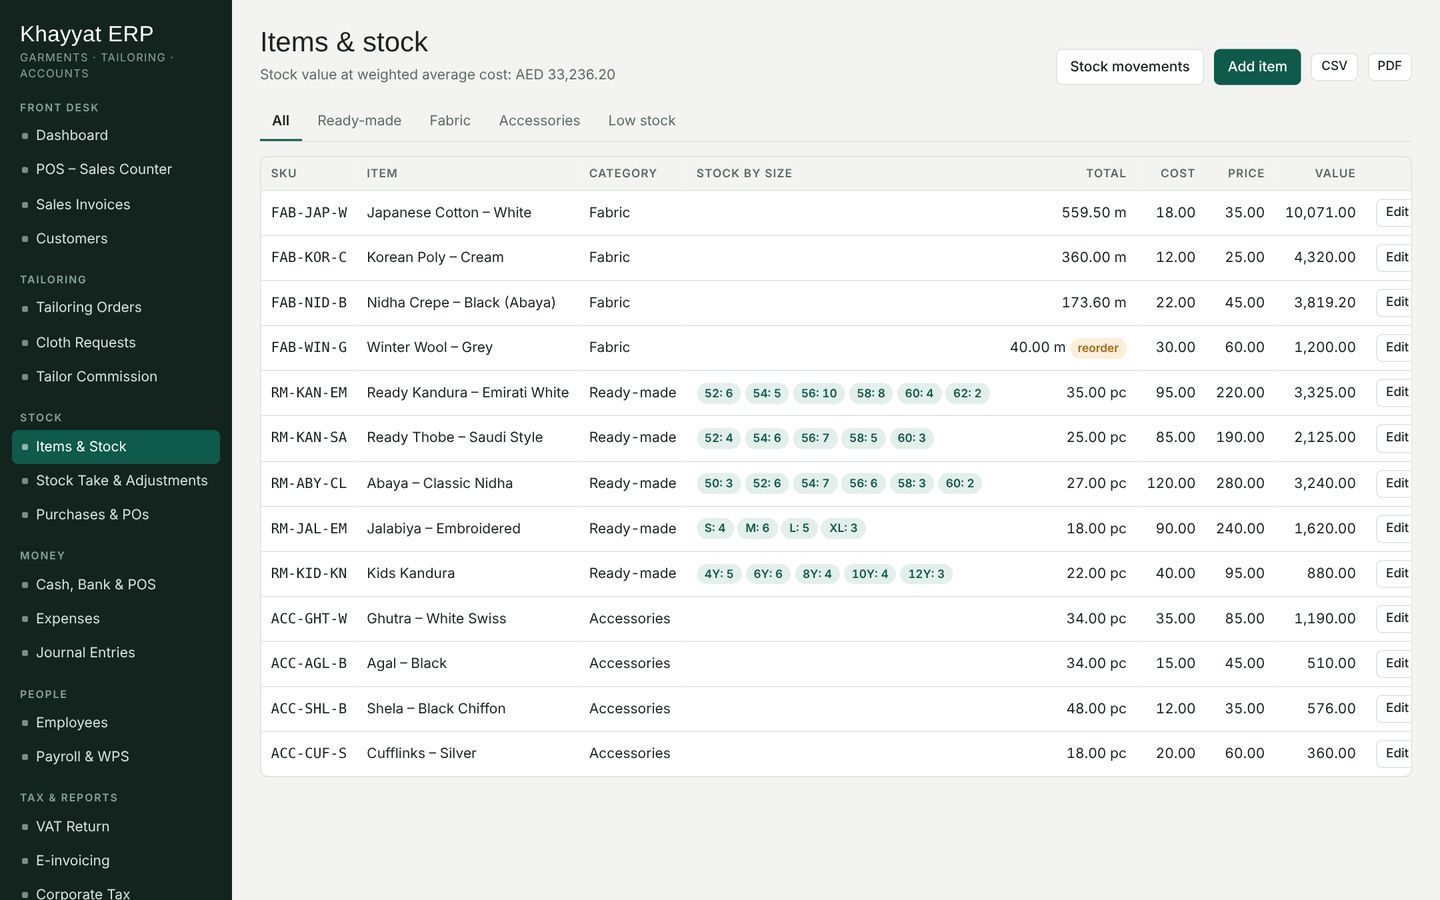This screenshot has height=900, width=1440.
Task: Open Sales Invoices in sidebar
Action: pos(116,204)
